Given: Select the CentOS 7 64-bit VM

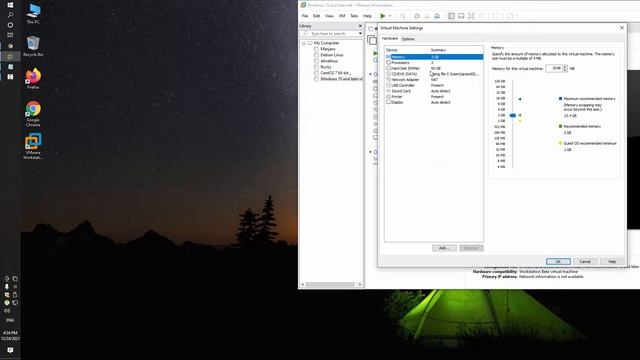Looking at the screenshot, I should (335, 73).
